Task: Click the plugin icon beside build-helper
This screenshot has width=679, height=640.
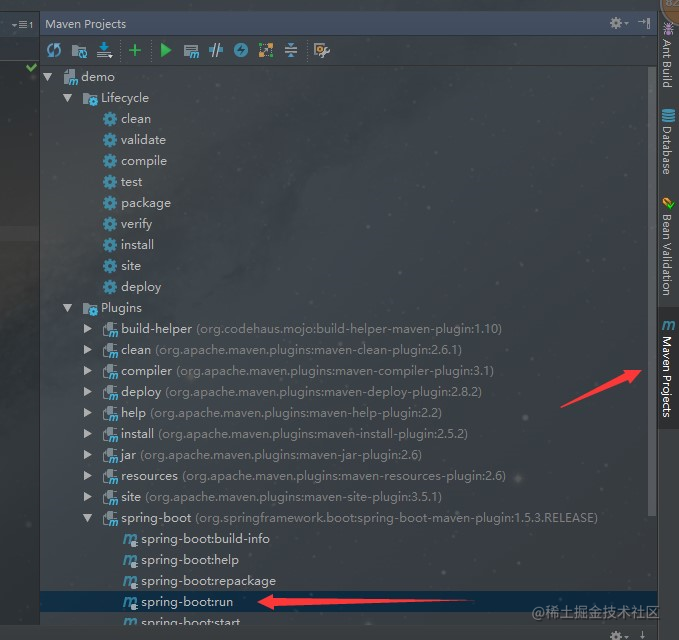Action: (110, 330)
